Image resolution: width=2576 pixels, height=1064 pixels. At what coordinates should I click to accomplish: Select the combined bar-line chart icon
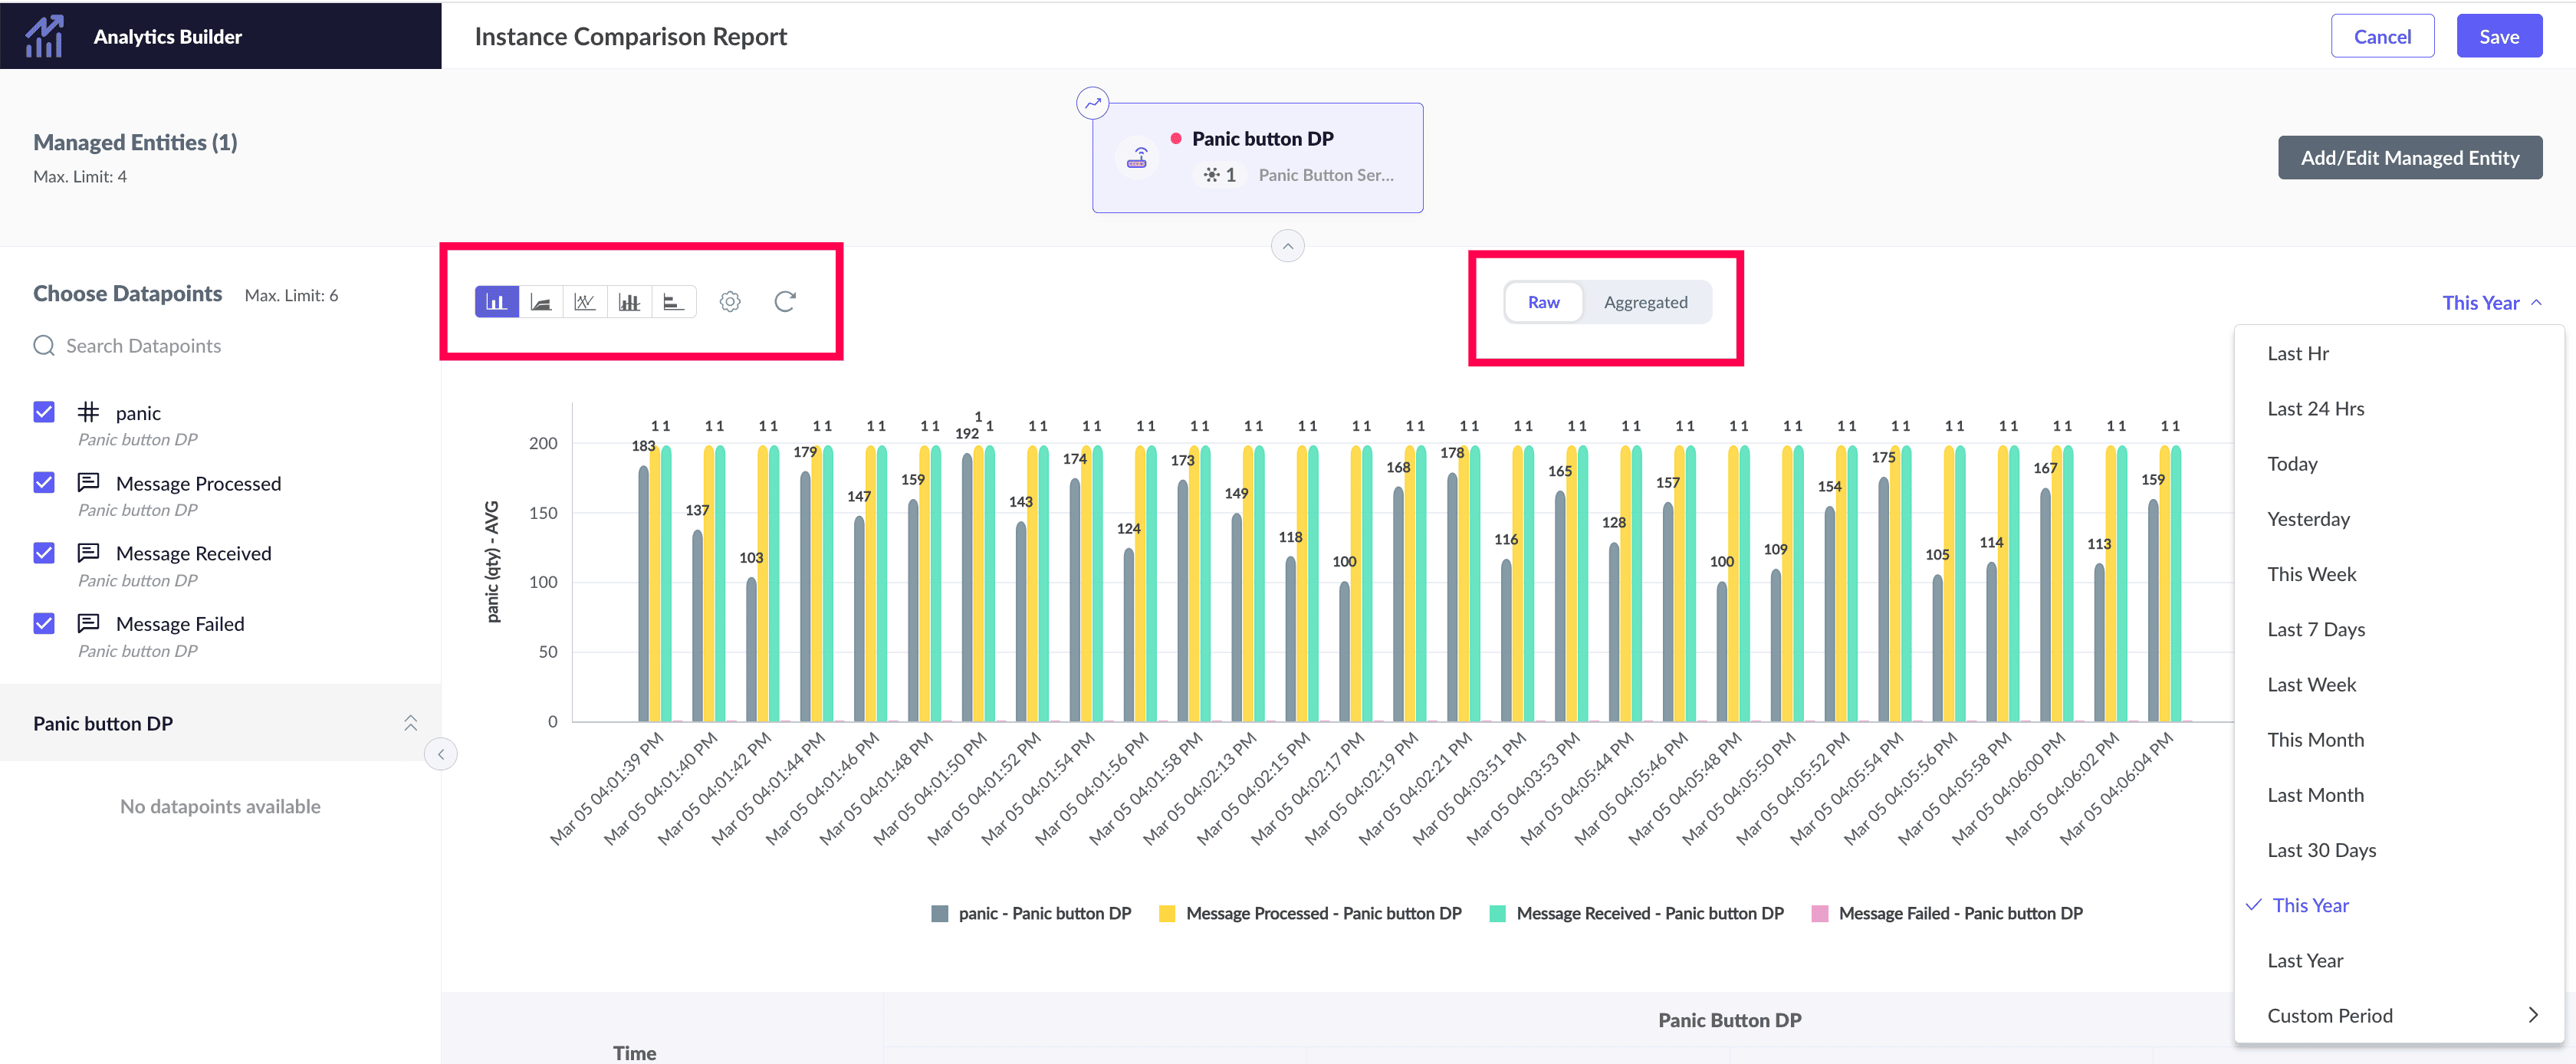point(629,302)
